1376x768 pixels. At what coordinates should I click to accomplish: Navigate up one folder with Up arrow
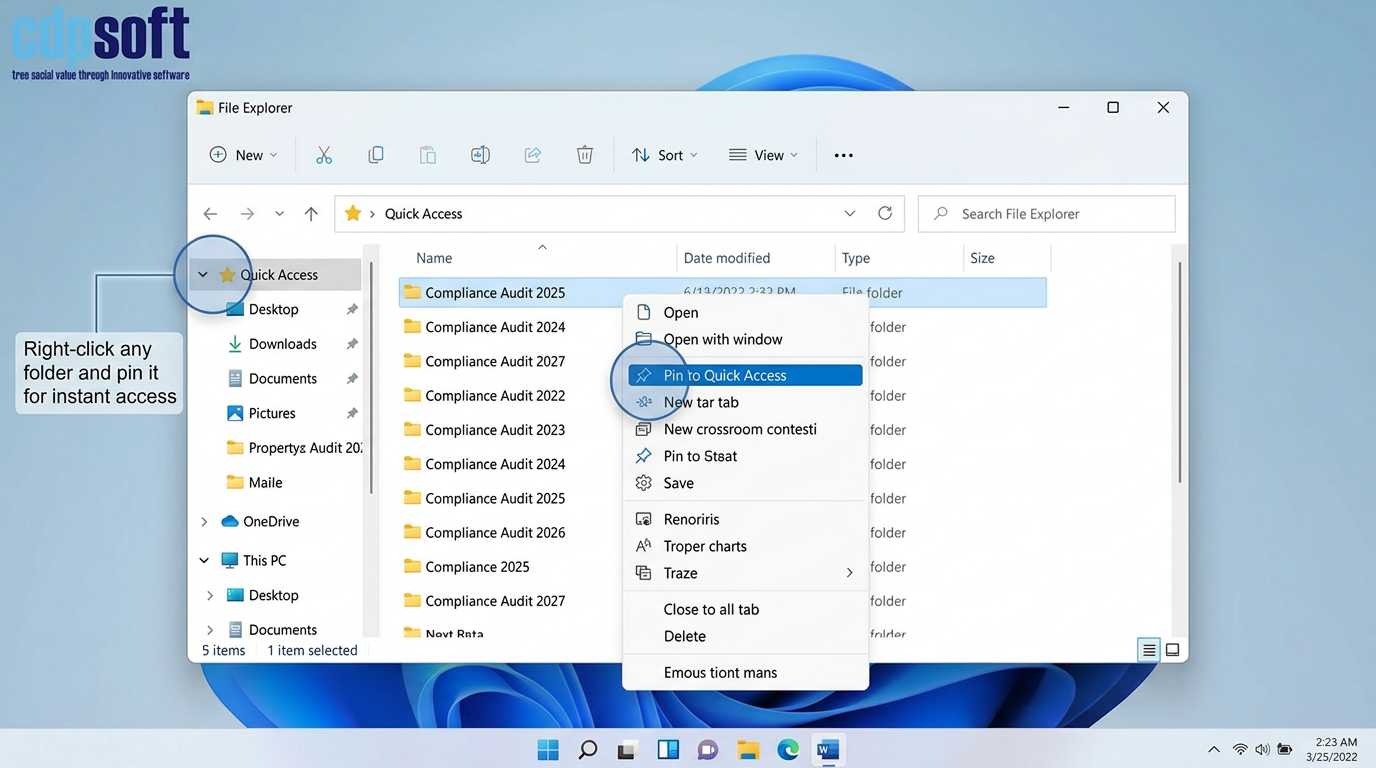tap(311, 214)
